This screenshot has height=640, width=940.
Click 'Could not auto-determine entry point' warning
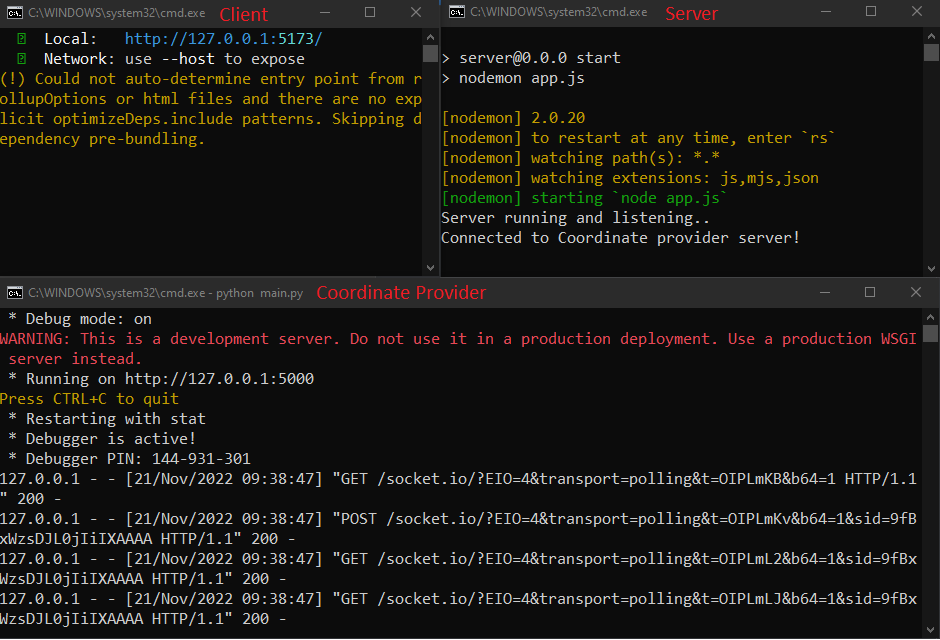click(211, 79)
